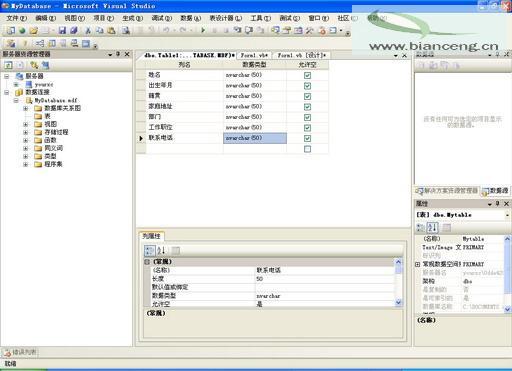Set primary key with key icon

click(x=25, y=43)
